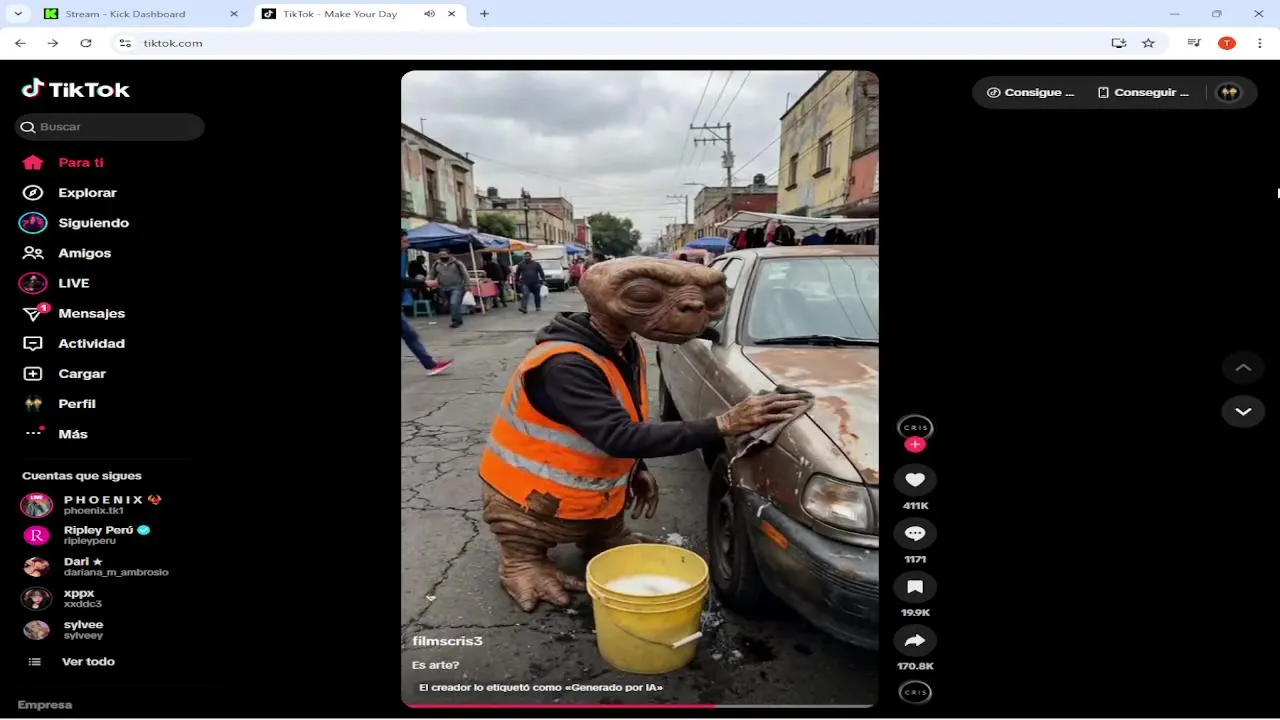Open a new browser tab
Image resolution: width=1280 pixels, height=720 pixels.
(484, 14)
